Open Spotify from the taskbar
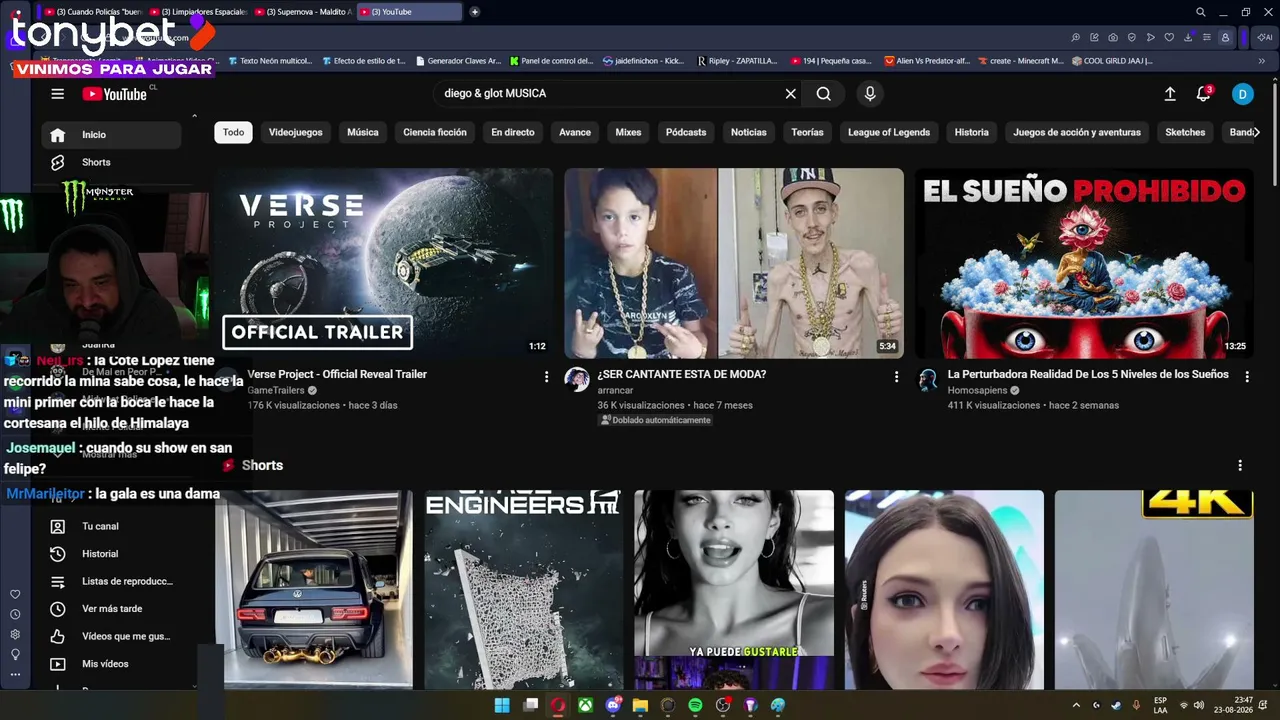 695,706
